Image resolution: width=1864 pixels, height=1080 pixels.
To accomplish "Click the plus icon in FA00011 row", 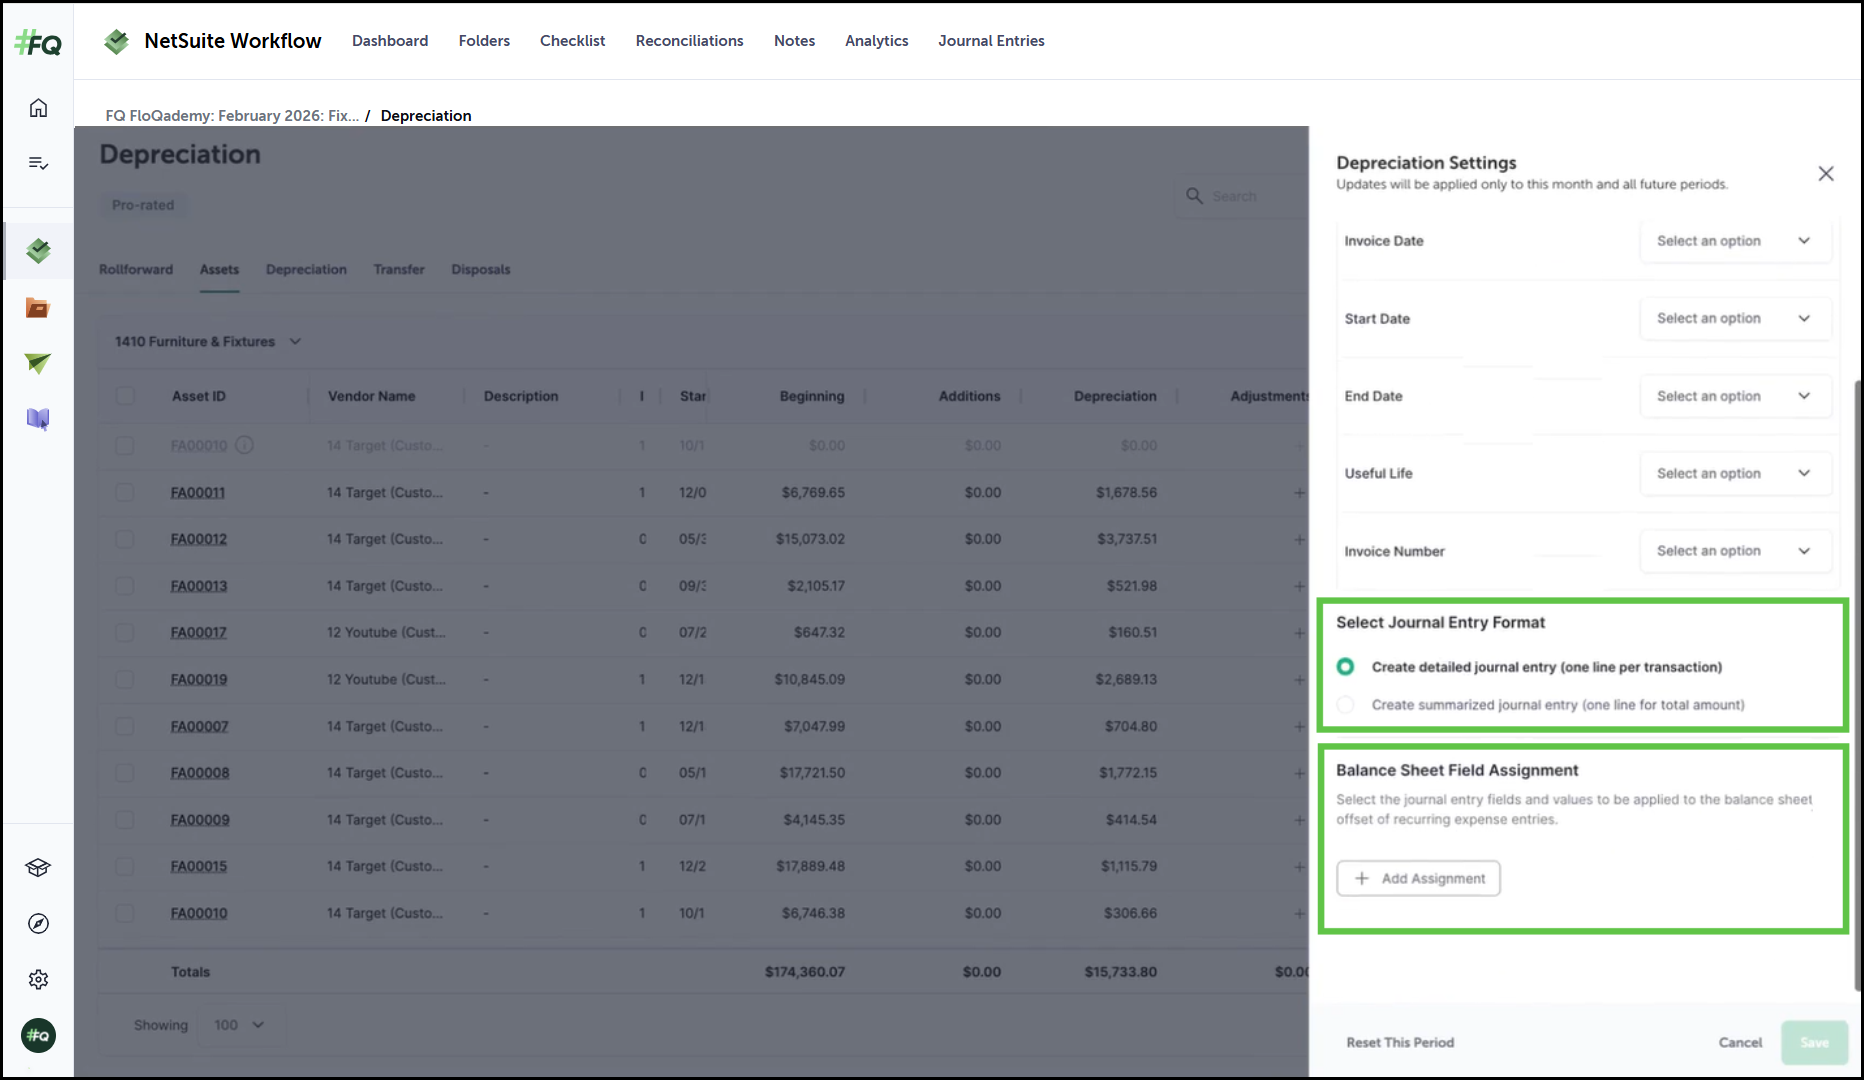I will tap(1299, 492).
